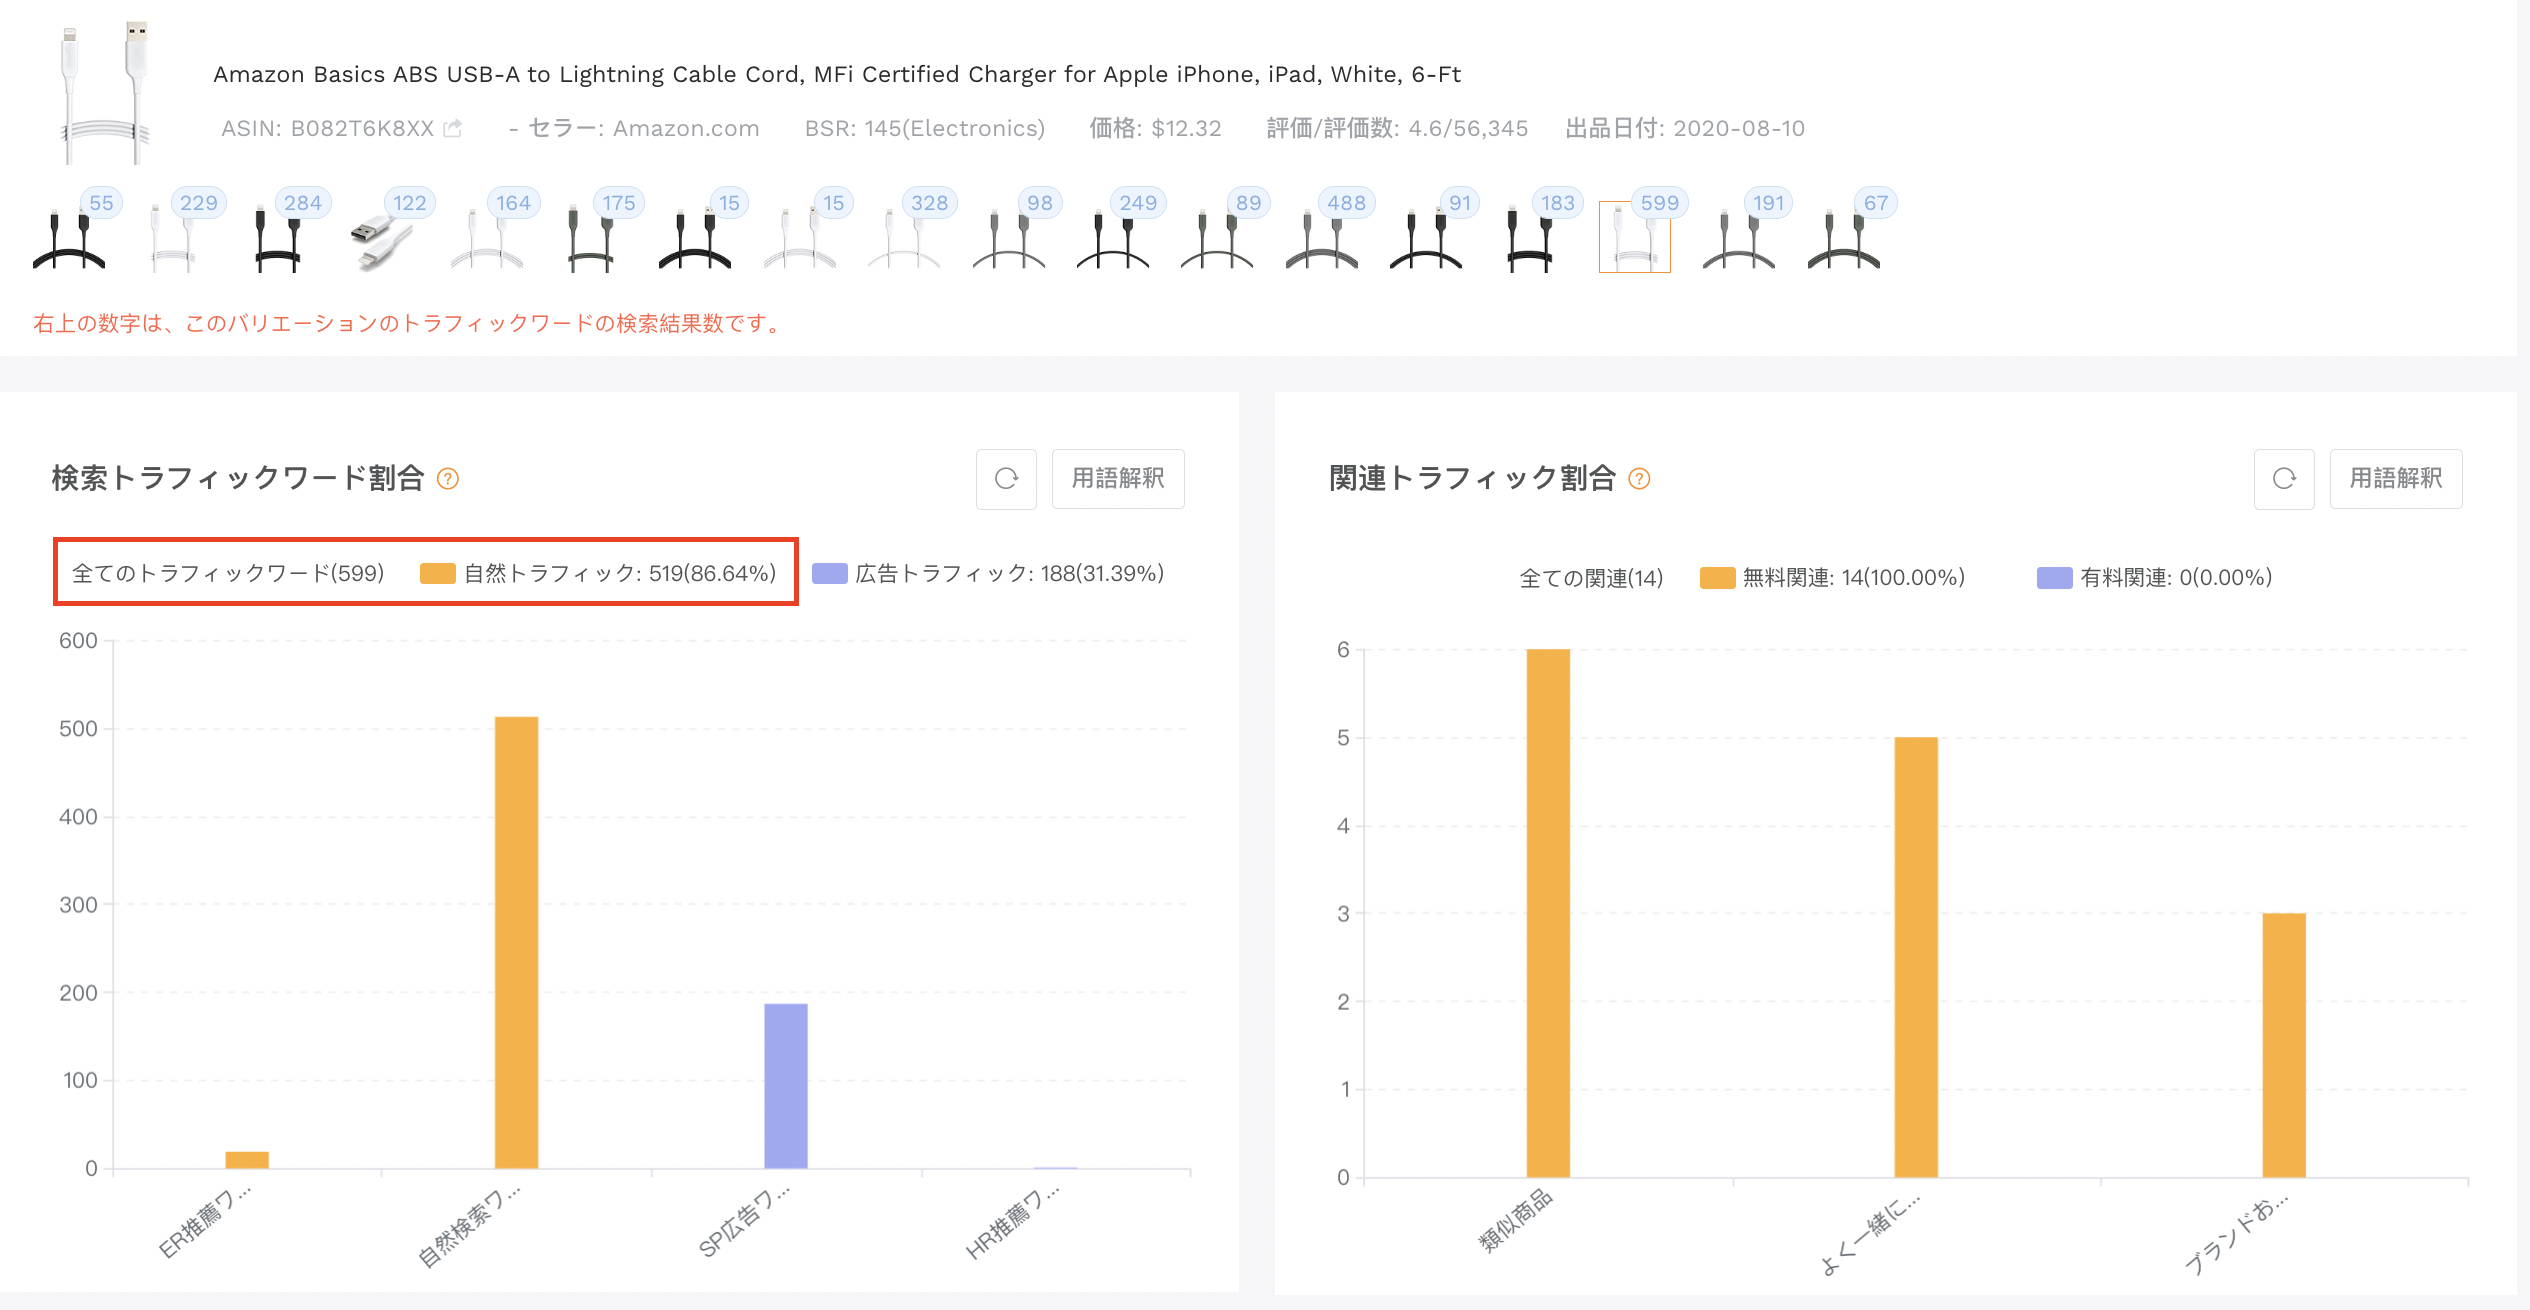The image size is (2530, 1310).
Task: Click the よく一緒に… bar in related chart
Action: point(1916,957)
